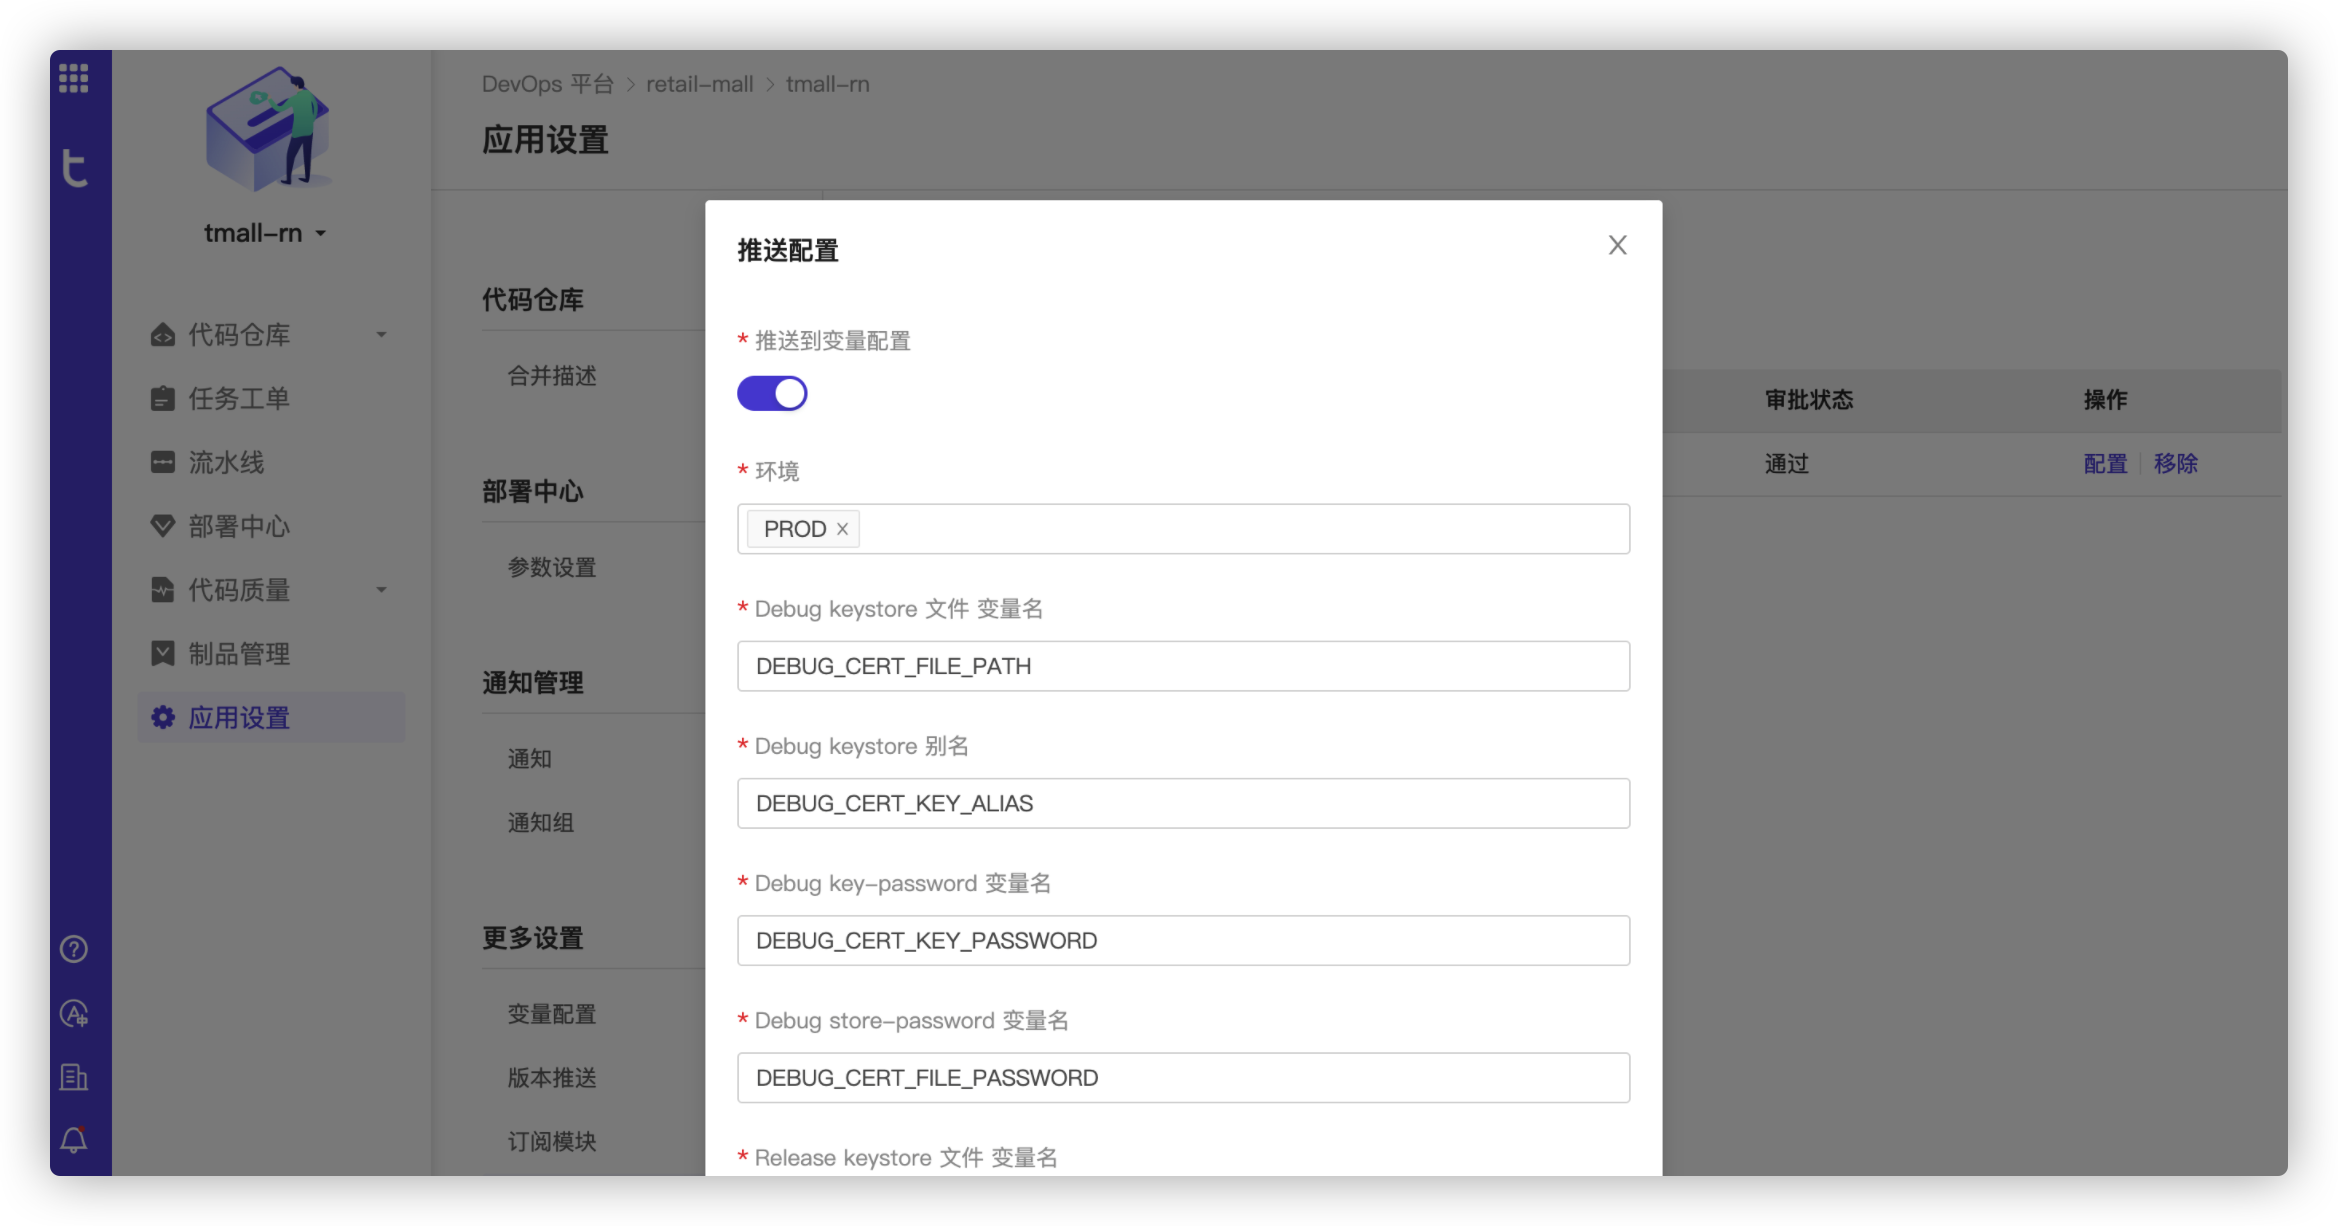Open 部署中心 deployment center icon
The image size is (2338, 1226).
pos(163,526)
